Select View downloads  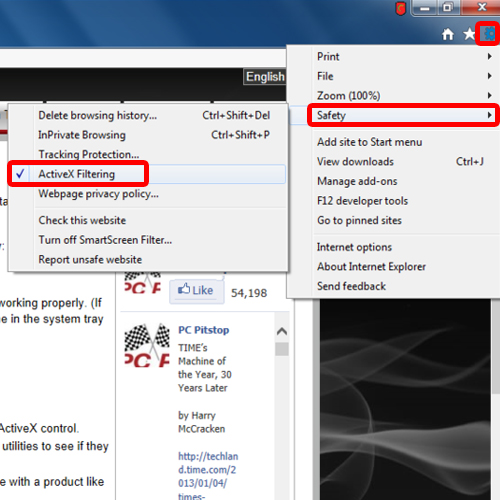[405, 162]
